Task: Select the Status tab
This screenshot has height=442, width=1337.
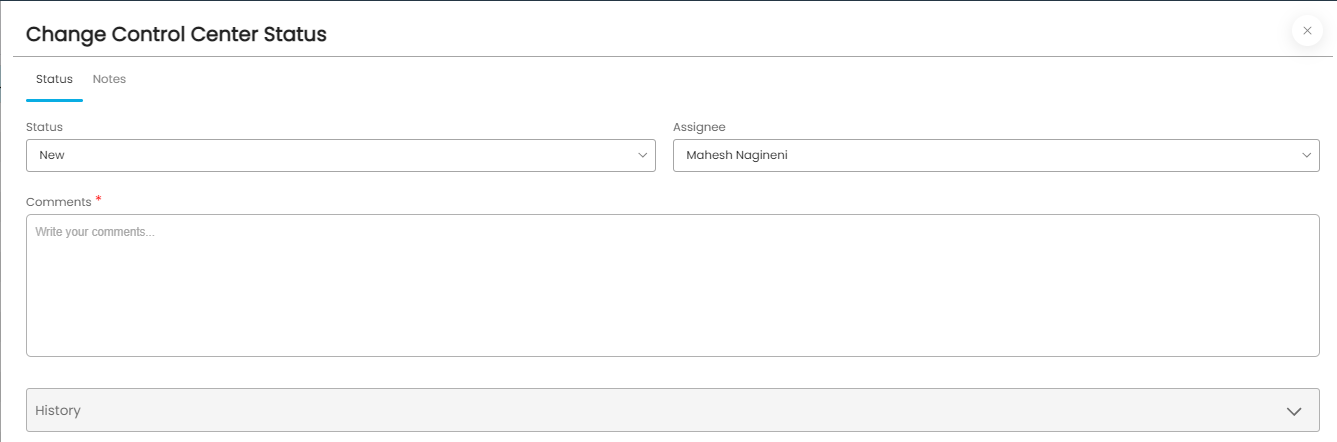Action: coord(54,79)
